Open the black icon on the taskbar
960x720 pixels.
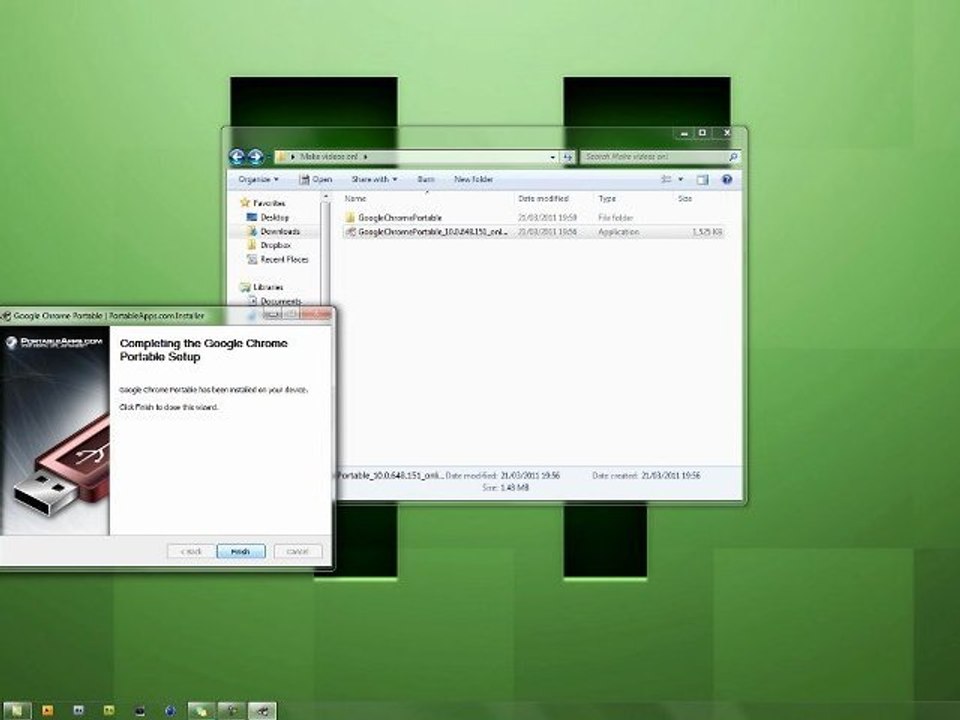(140, 711)
